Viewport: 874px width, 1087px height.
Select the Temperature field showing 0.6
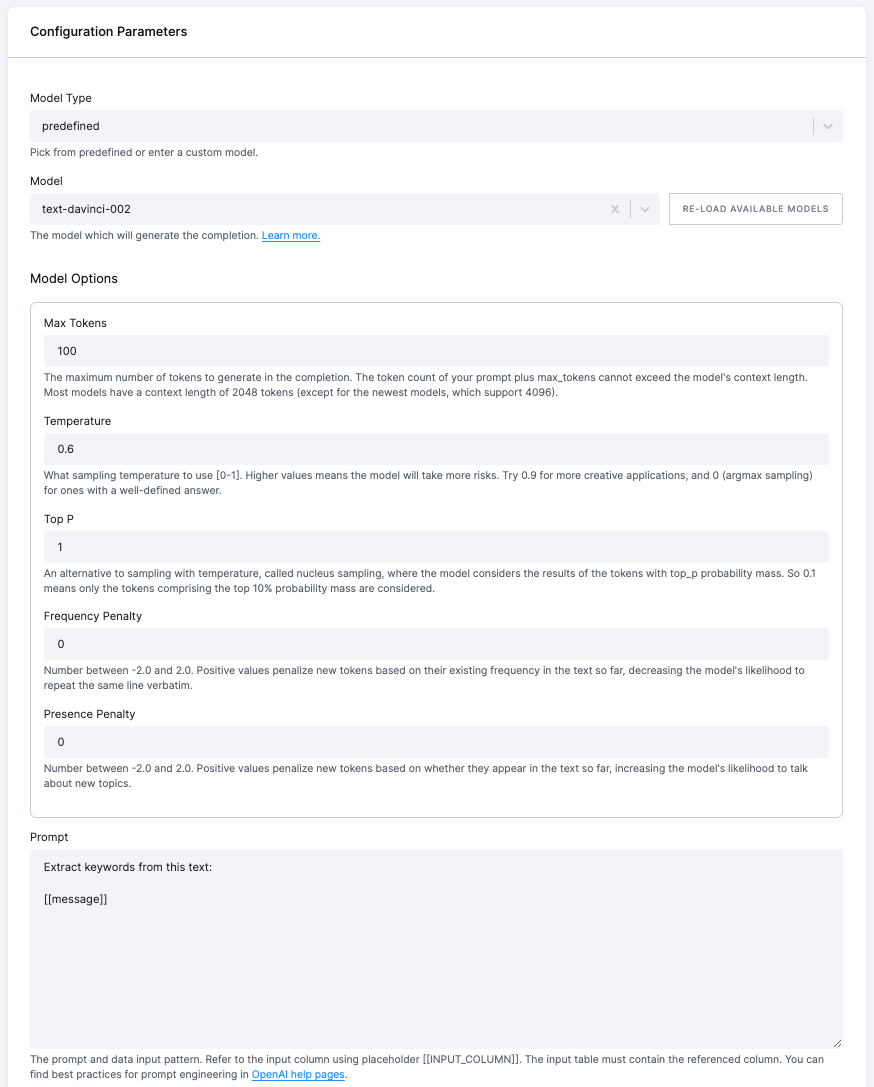[x=436, y=449]
